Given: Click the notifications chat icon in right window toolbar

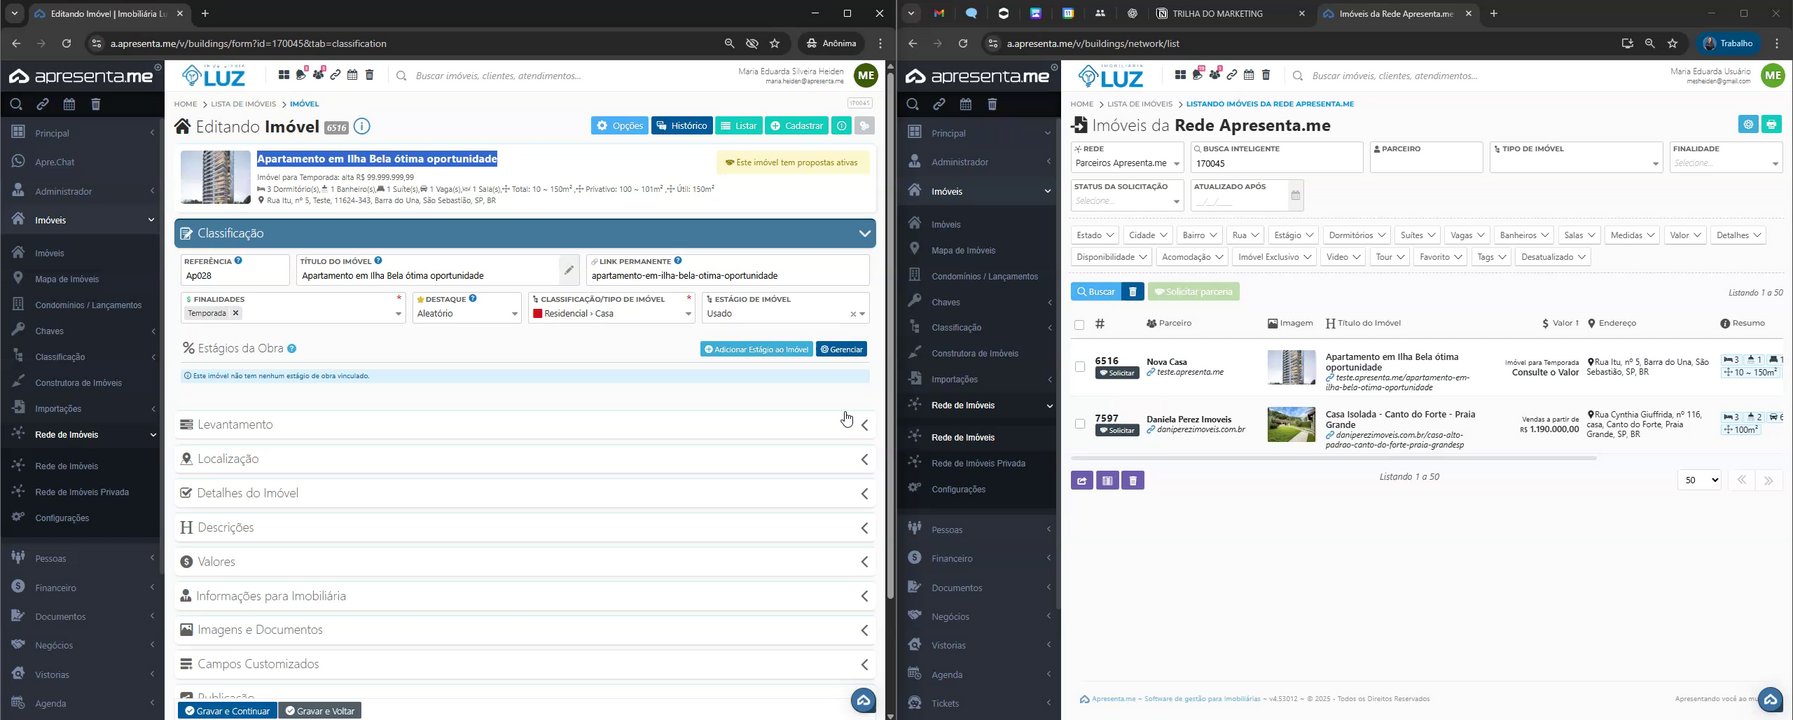Looking at the screenshot, I should (1198, 74).
